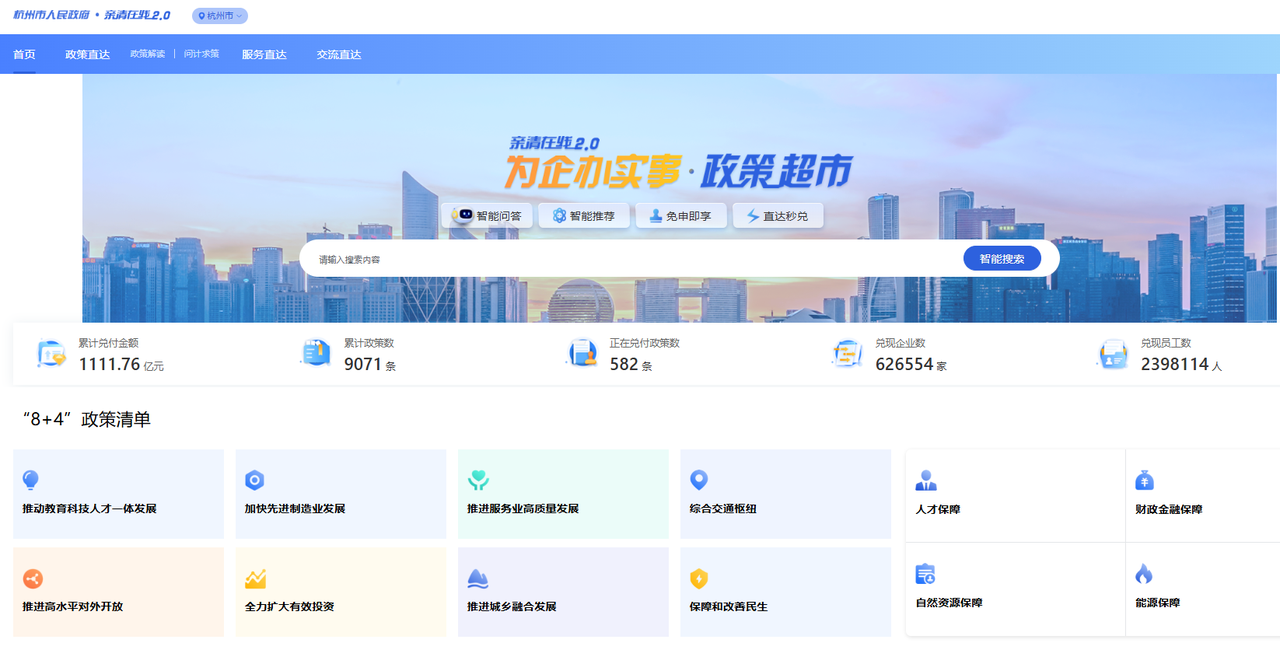Open the 政策解读 submenu item
1280x650 pixels.
pyautogui.click(x=147, y=54)
